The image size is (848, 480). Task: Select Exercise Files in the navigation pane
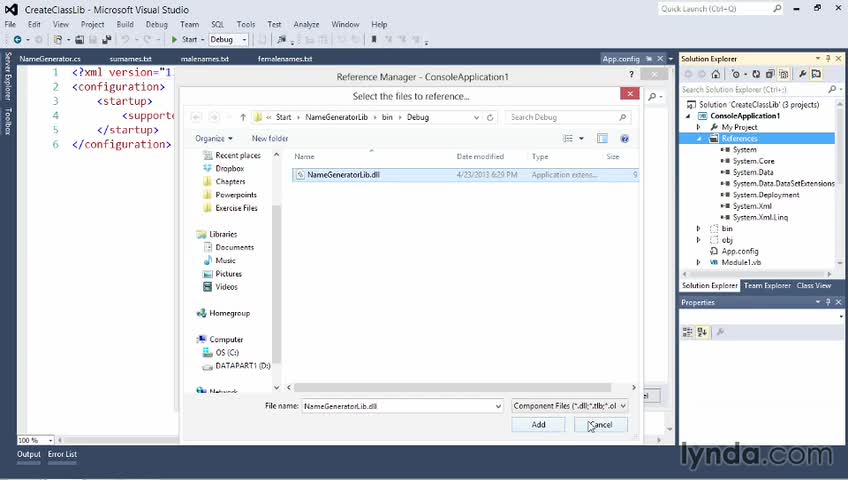tap(236, 208)
